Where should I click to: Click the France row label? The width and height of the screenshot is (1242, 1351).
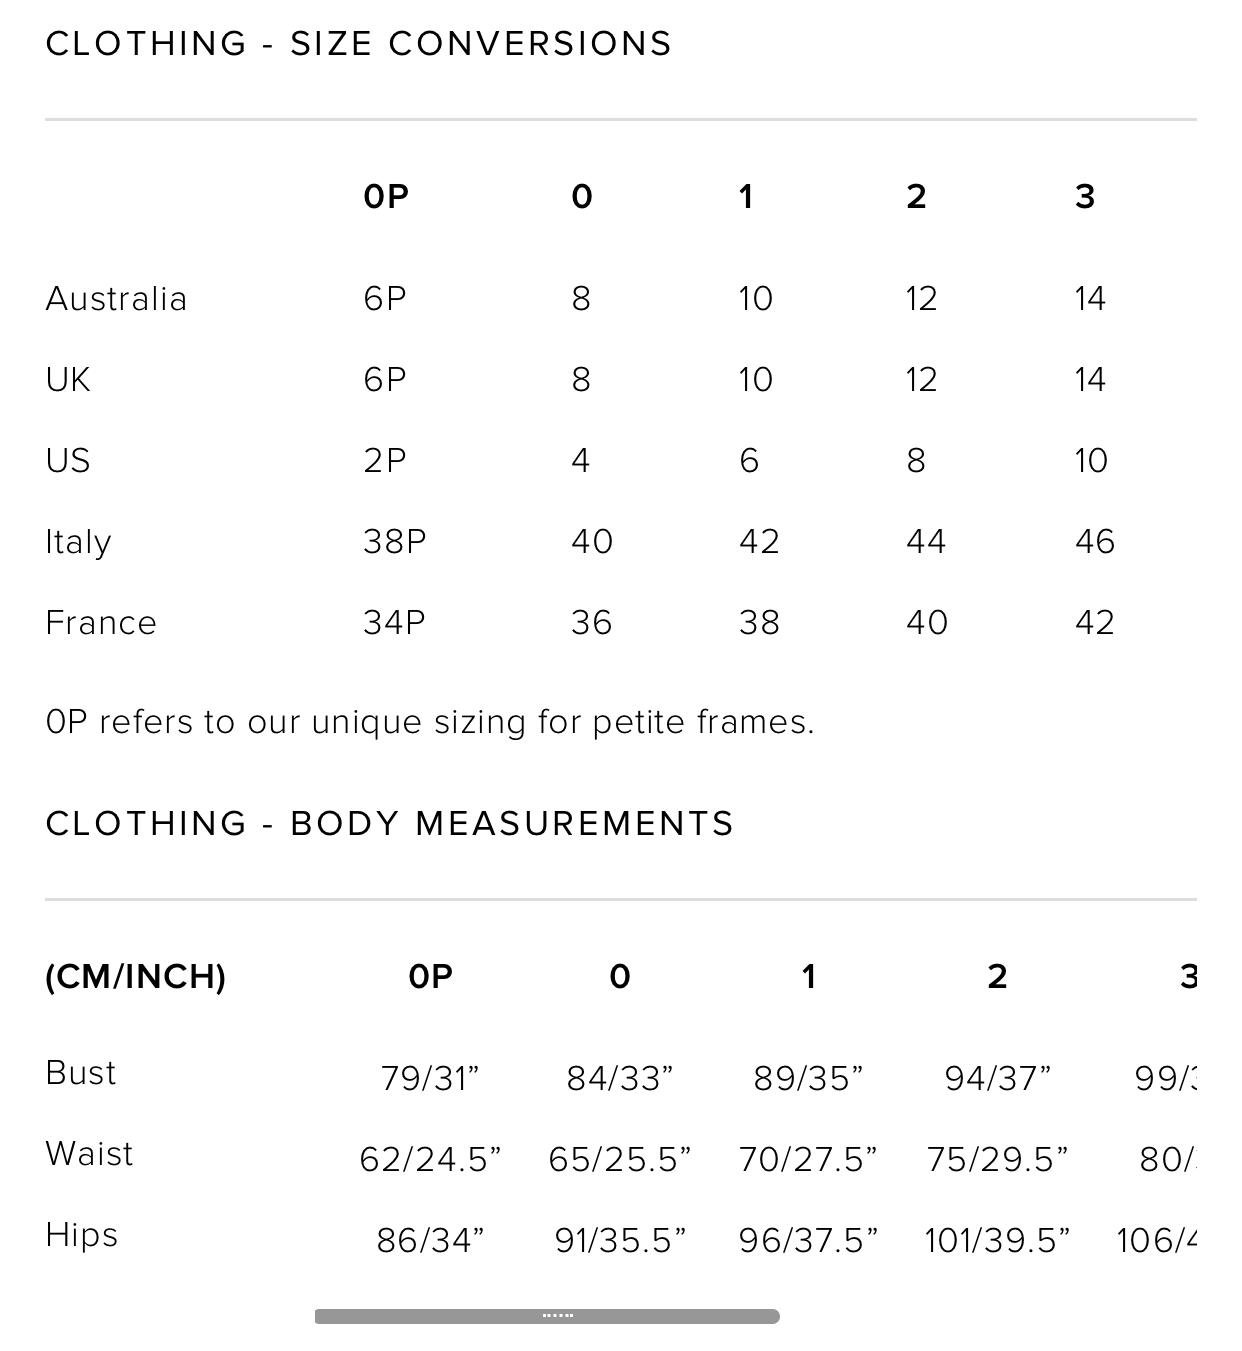101,623
